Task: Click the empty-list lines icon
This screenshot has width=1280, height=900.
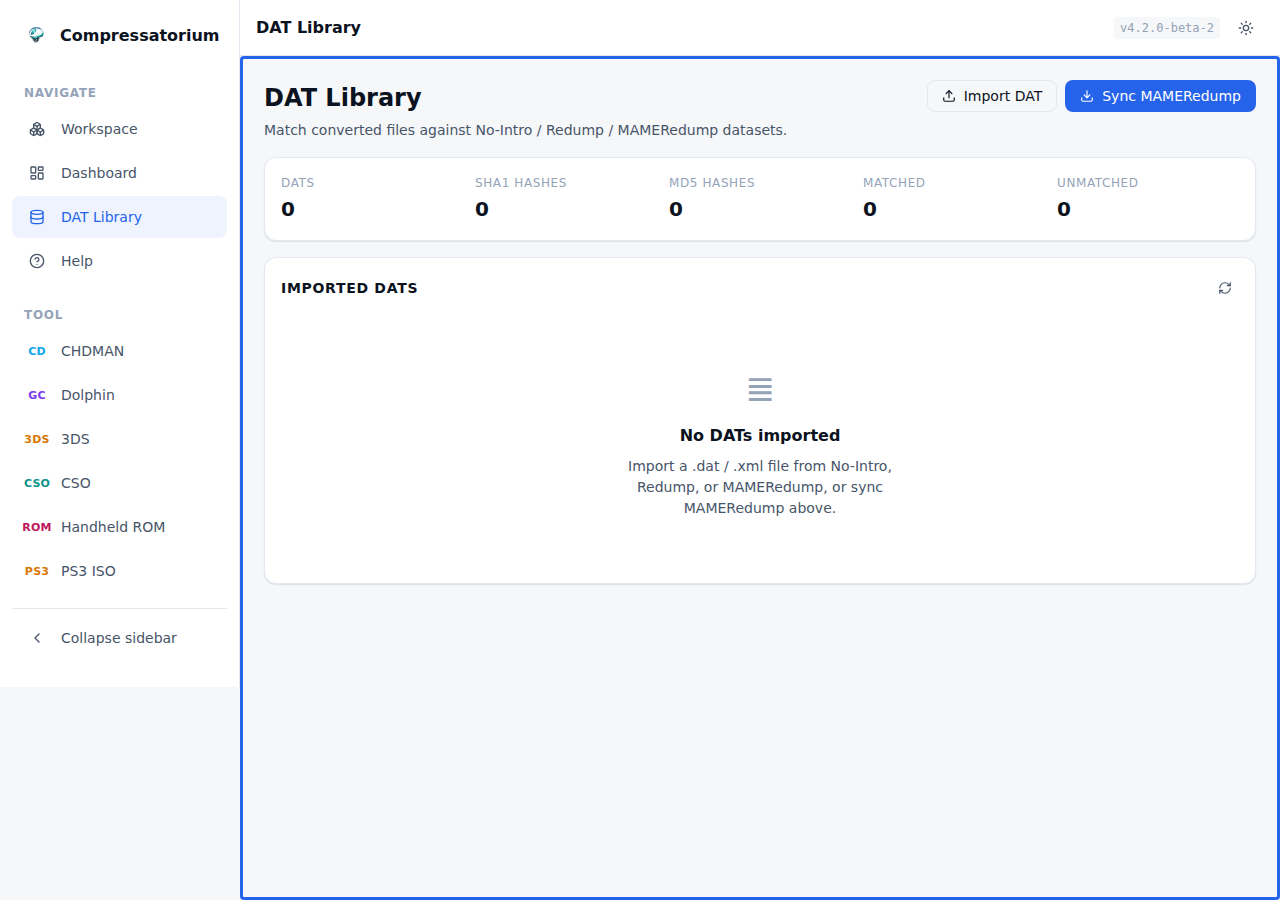Action: (x=760, y=390)
